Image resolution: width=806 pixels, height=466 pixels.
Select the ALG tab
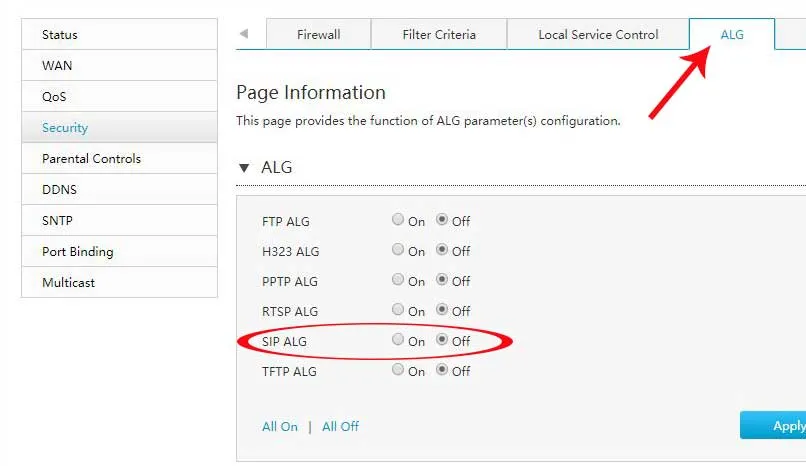point(732,34)
